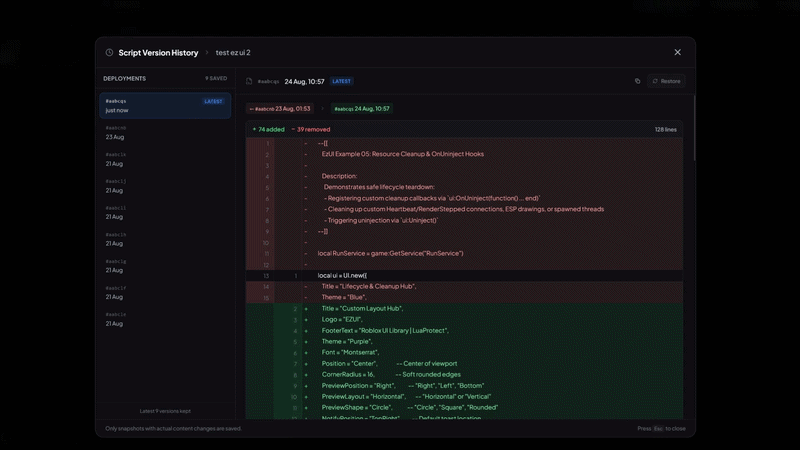The image size is (800, 450).
Task: Select deployment #aabclg from 21 Aug
Action: [165, 266]
